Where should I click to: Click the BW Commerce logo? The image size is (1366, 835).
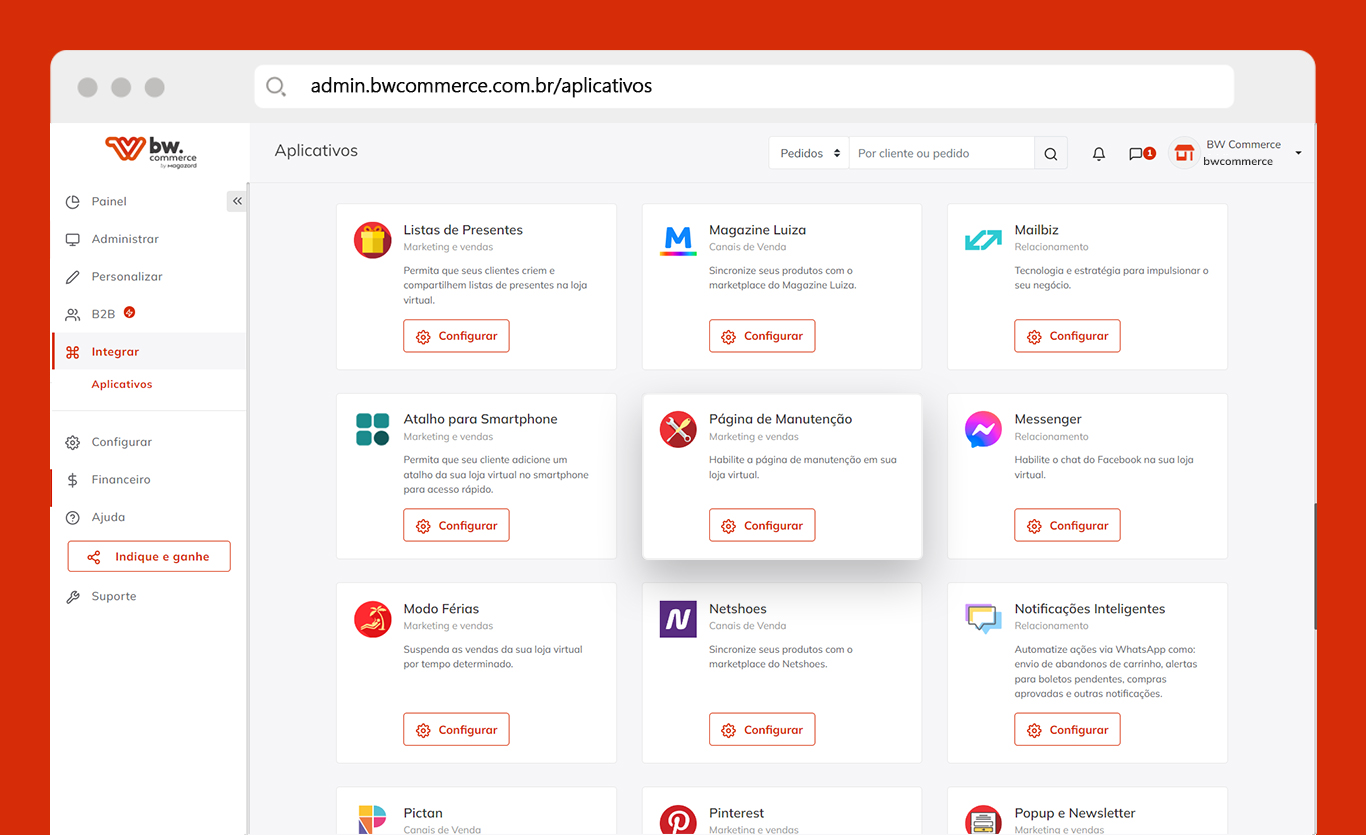pos(151,151)
